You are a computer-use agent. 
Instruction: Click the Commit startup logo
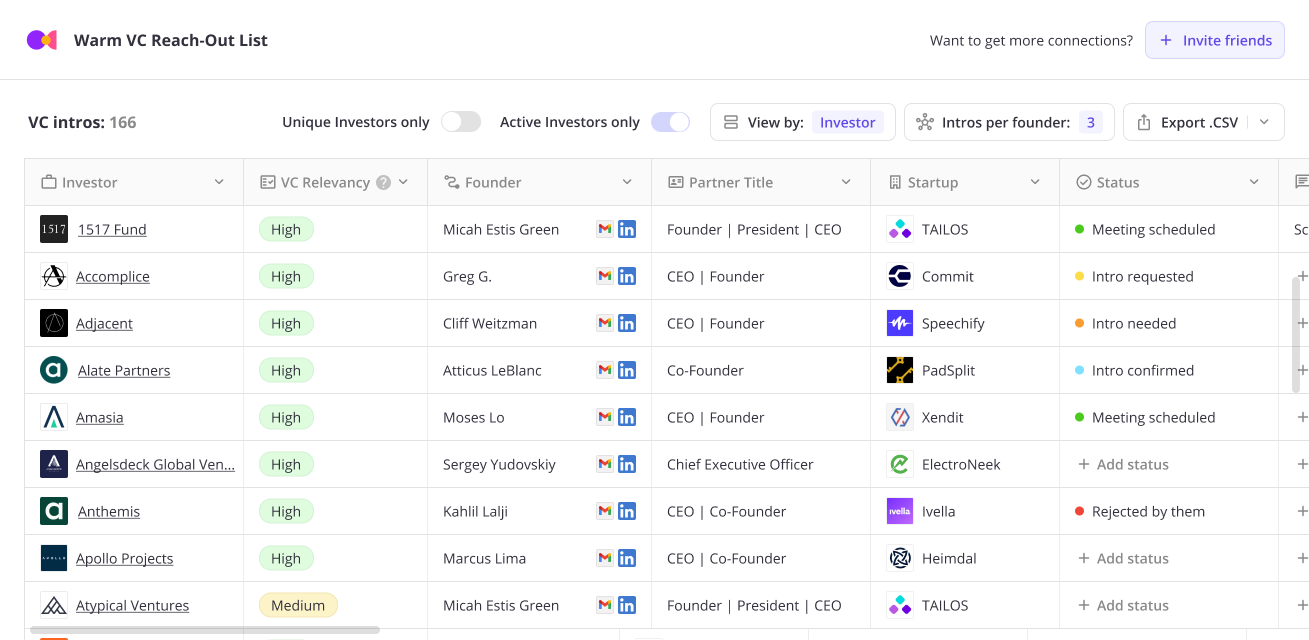click(900, 276)
